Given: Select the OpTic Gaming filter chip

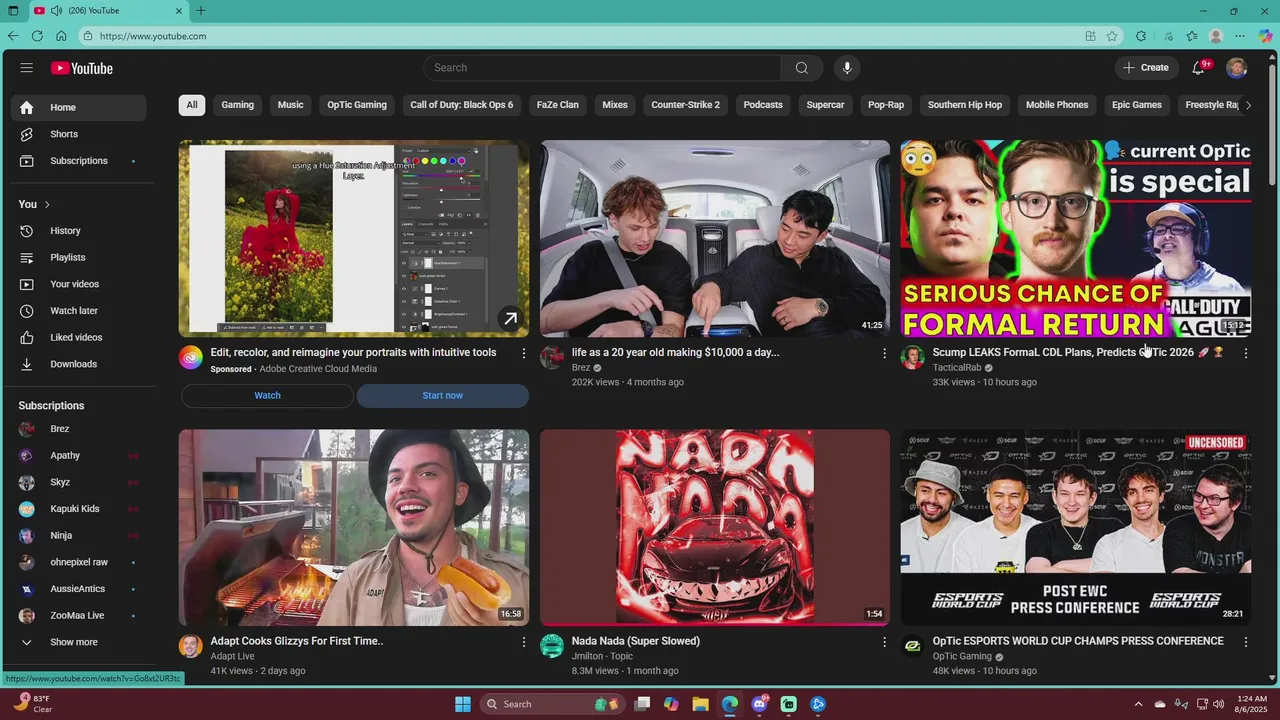Looking at the screenshot, I should pyautogui.click(x=357, y=105).
